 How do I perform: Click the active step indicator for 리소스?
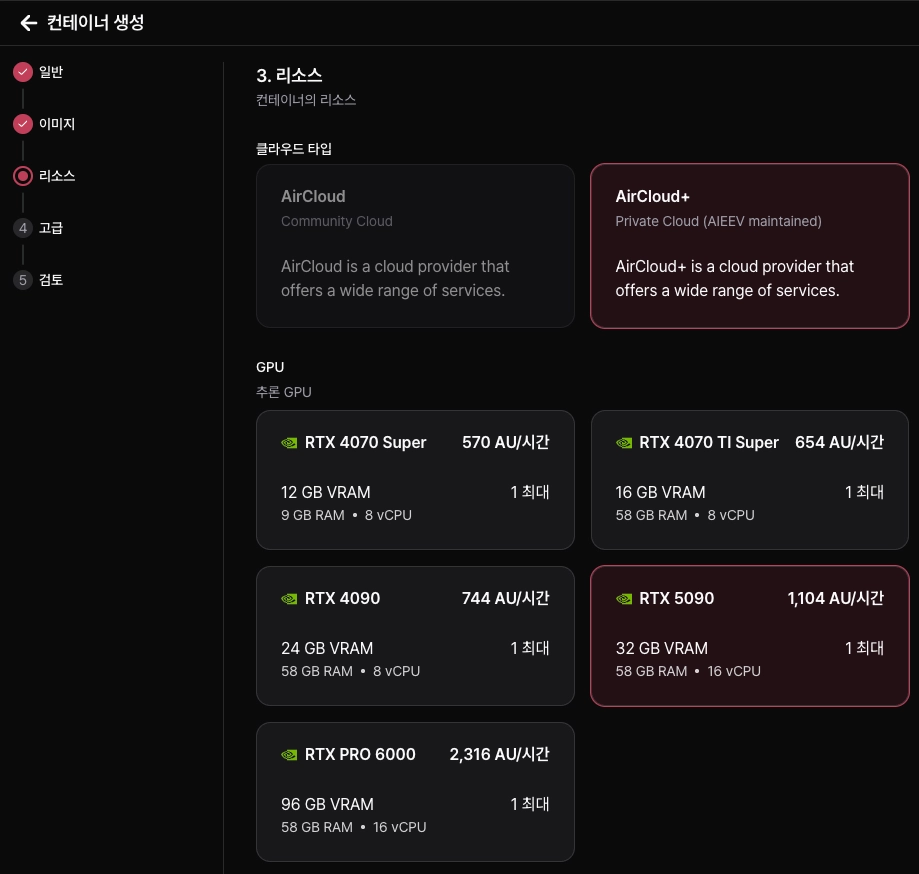point(23,176)
